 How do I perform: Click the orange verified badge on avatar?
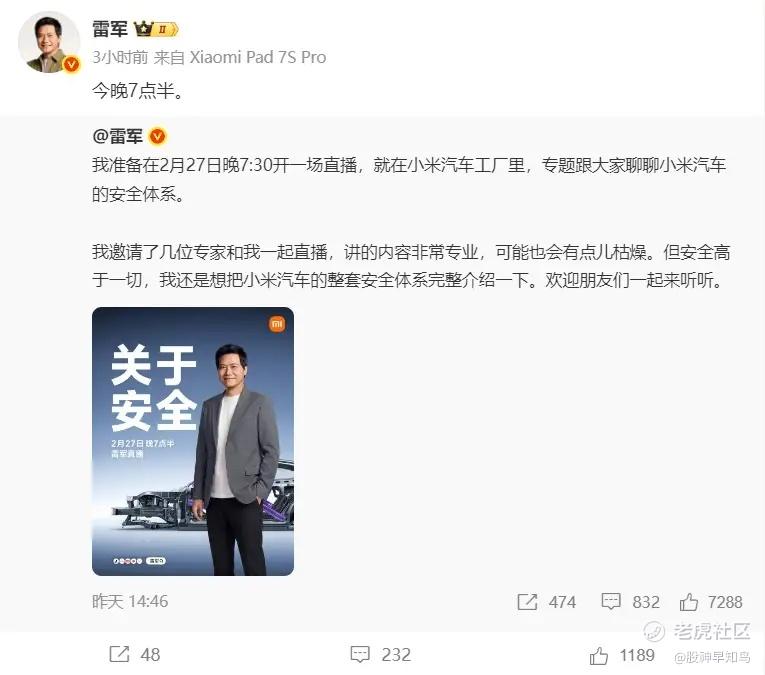coord(72,64)
